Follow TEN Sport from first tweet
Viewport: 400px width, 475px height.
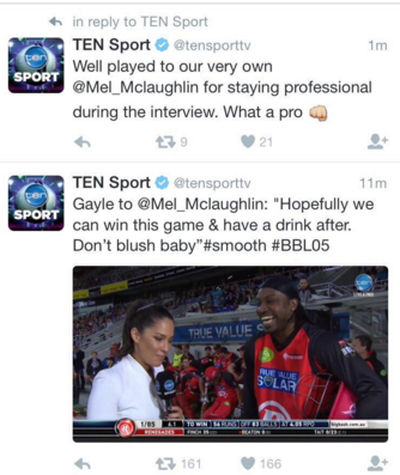(x=377, y=141)
